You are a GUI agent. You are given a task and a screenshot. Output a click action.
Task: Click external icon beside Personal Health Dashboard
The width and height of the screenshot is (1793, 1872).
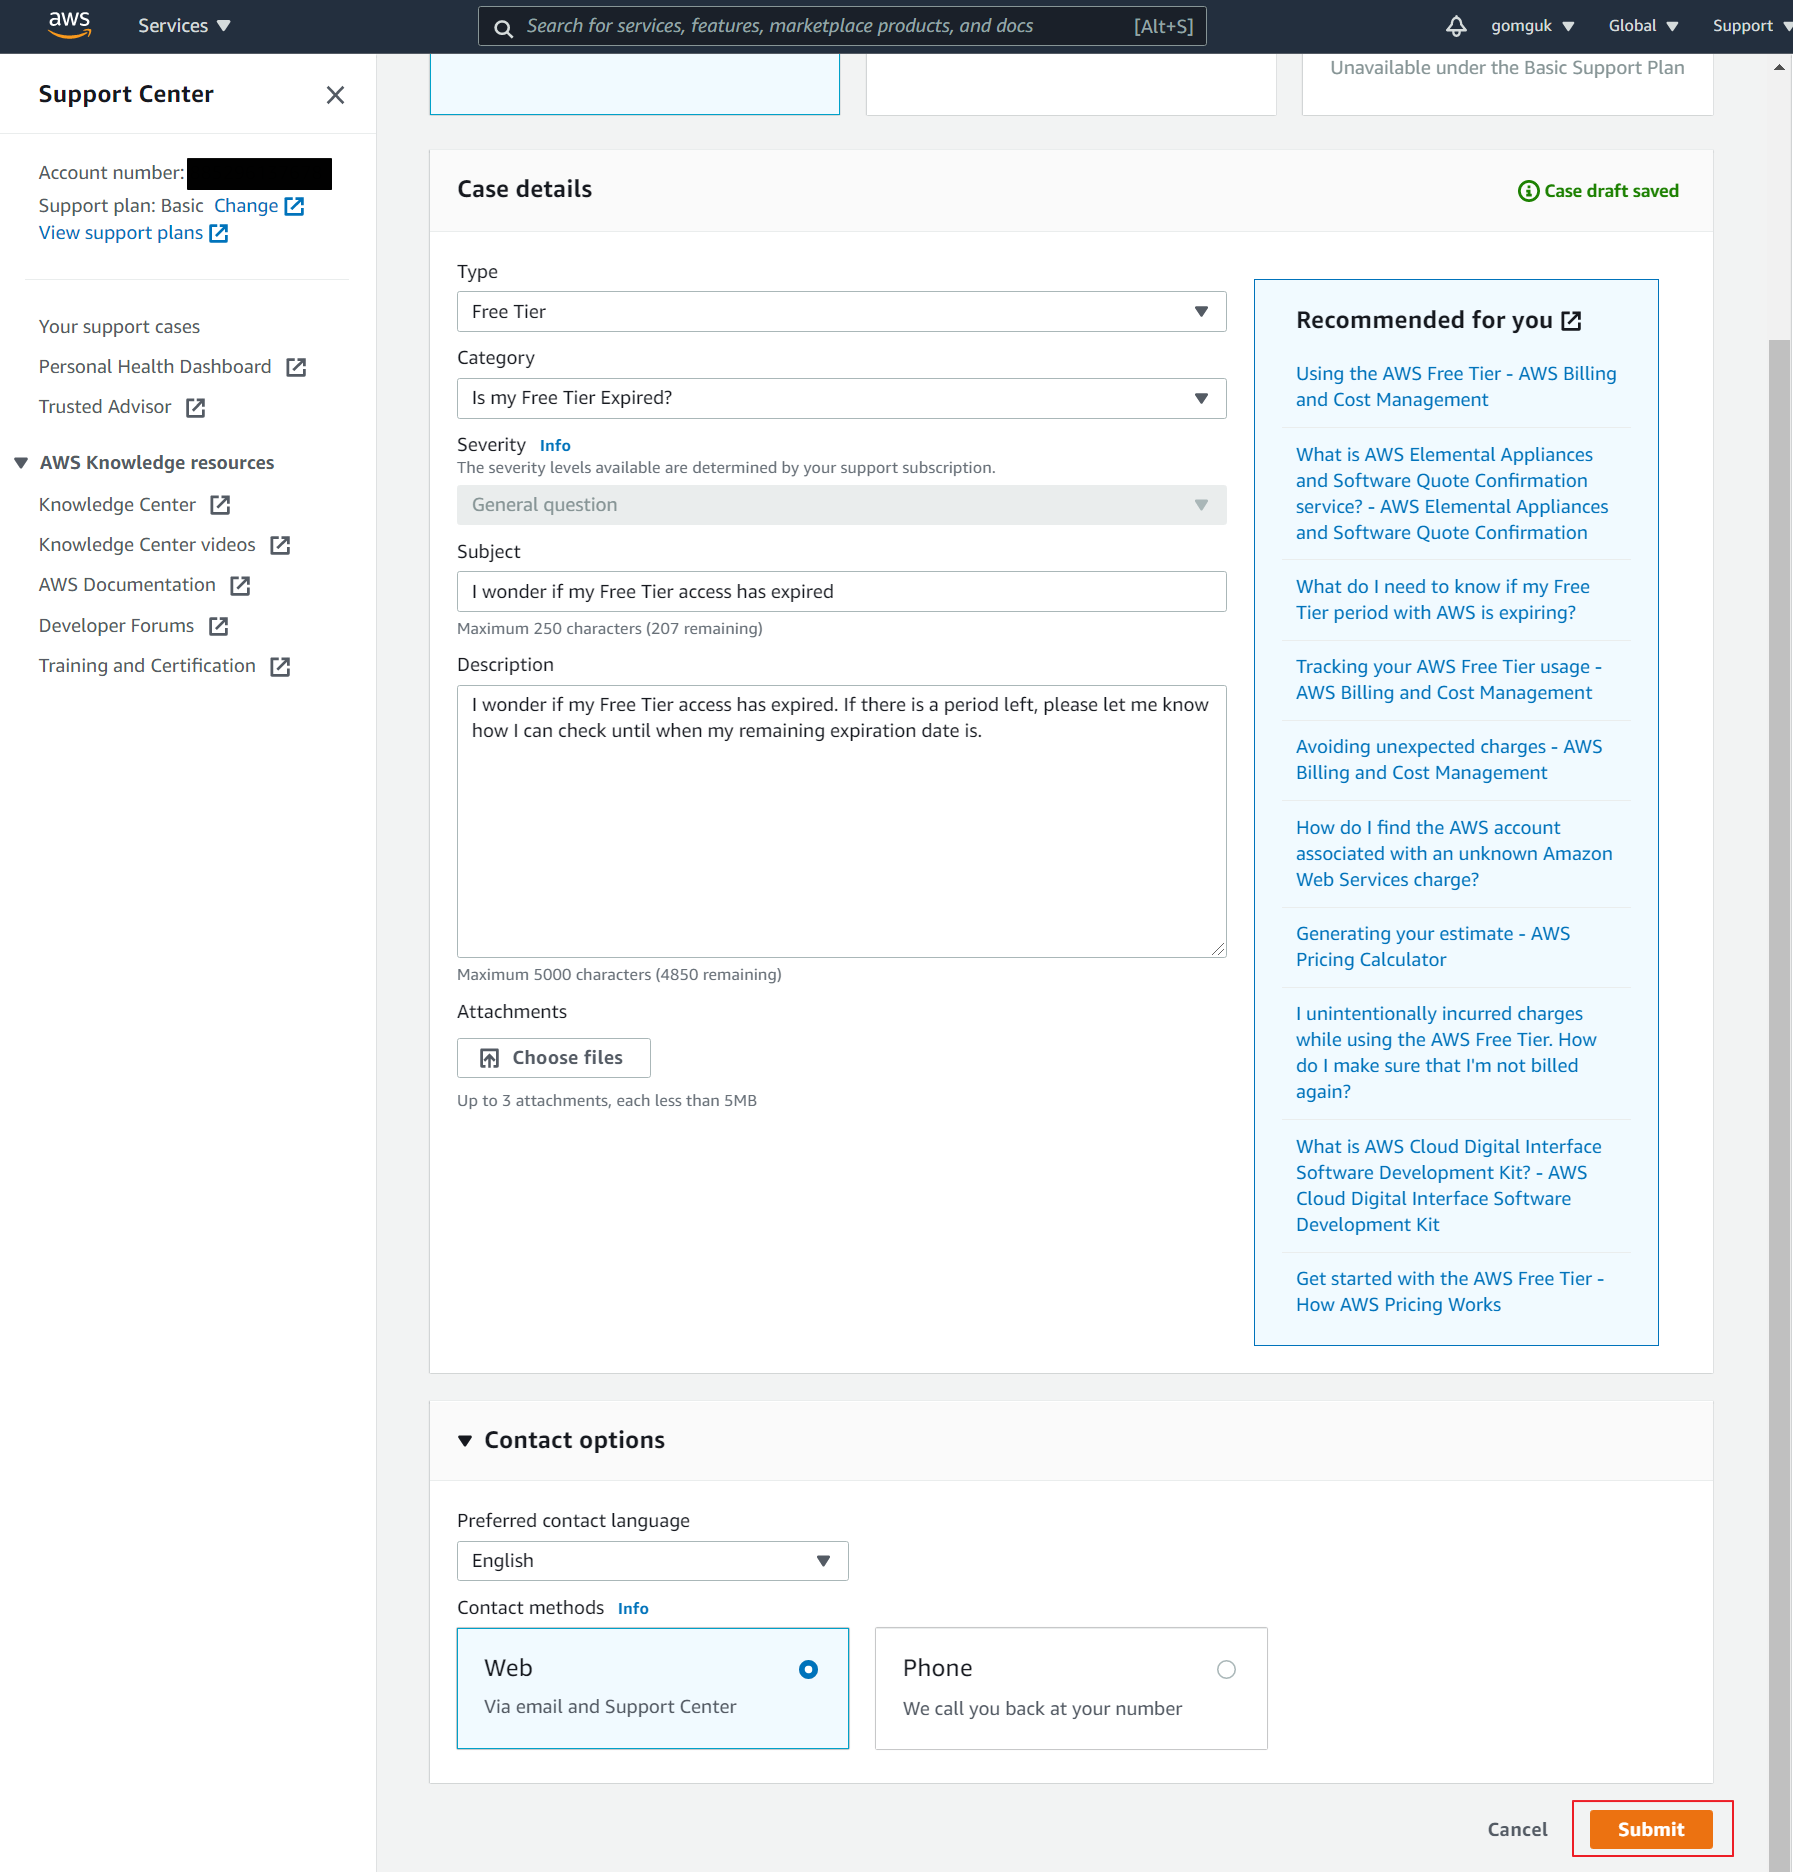tap(296, 367)
